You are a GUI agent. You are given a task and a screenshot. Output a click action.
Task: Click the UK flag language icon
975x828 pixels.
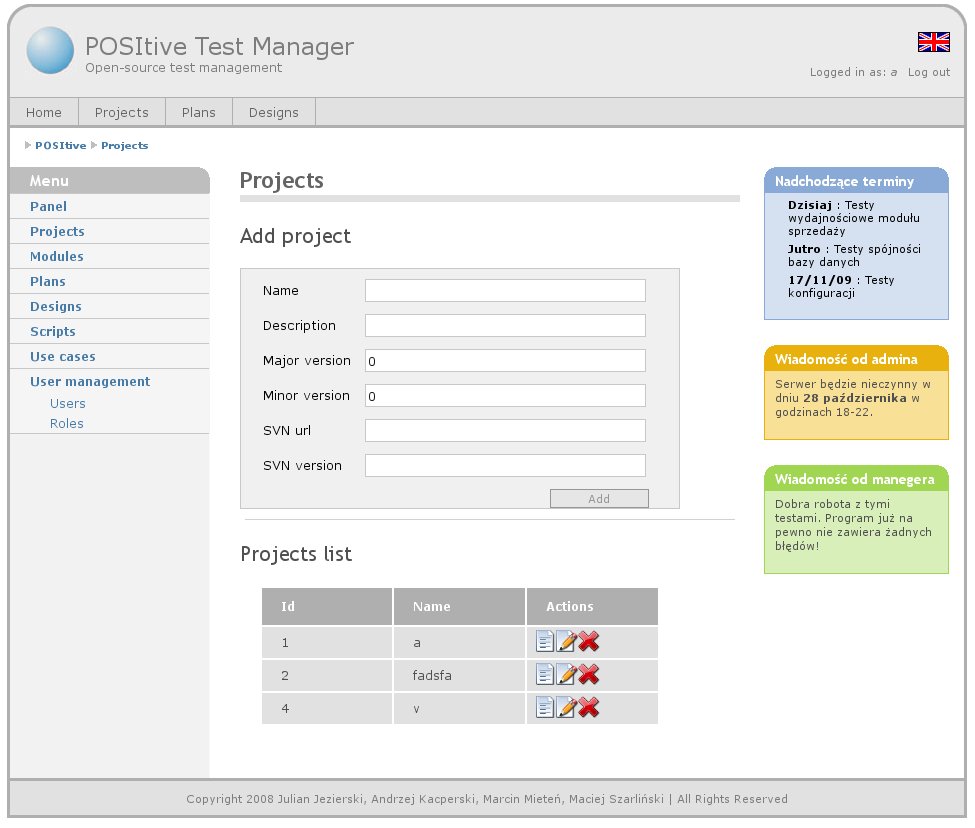pos(933,42)
